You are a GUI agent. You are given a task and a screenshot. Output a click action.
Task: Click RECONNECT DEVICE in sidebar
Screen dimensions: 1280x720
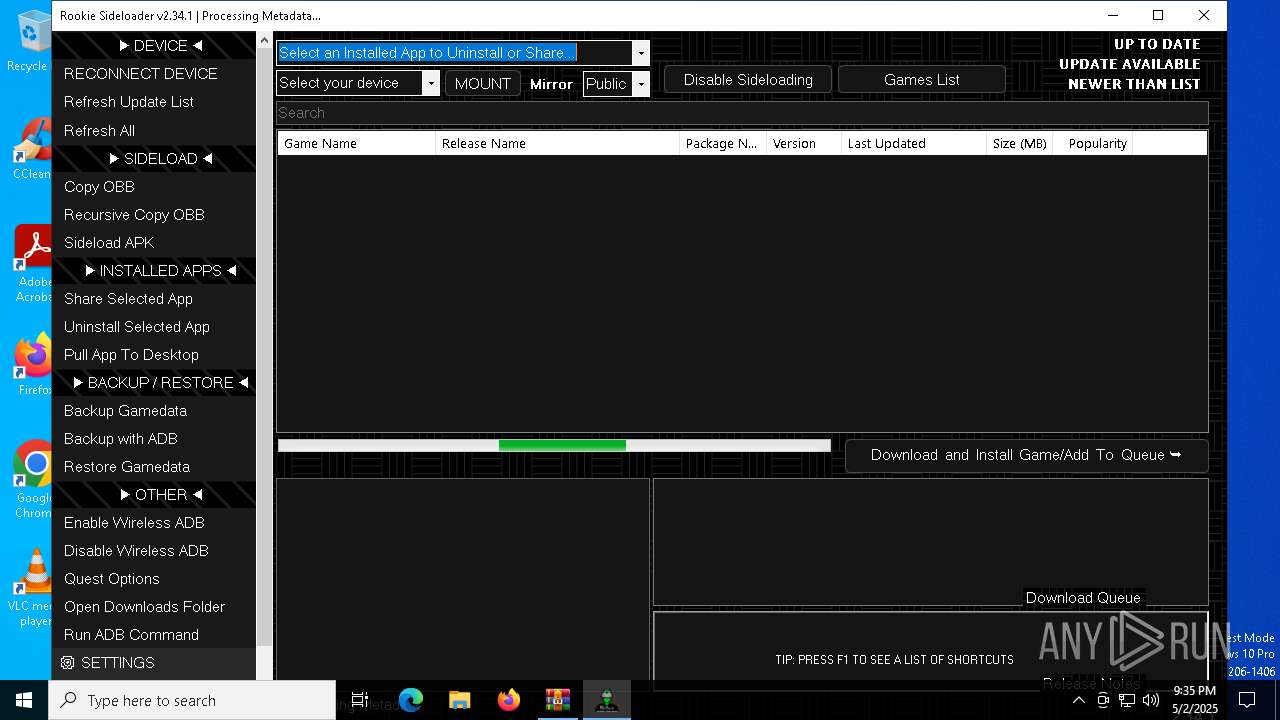pos(154,74)
